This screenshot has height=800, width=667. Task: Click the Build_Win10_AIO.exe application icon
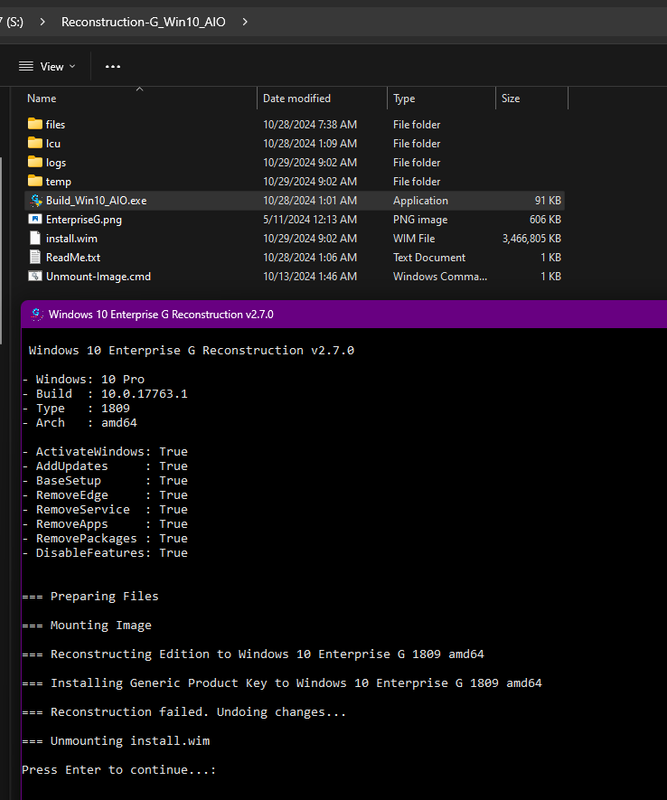(36, 201)
